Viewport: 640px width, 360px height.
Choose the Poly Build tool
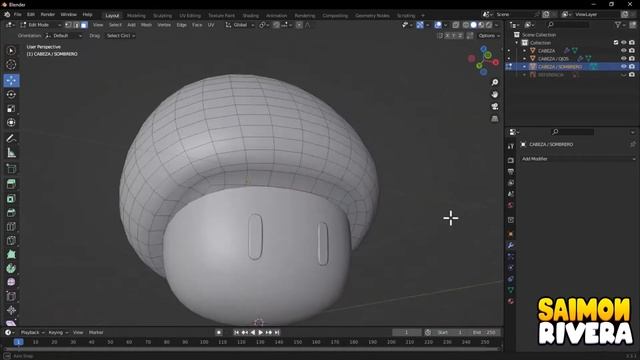pos(11,254)
